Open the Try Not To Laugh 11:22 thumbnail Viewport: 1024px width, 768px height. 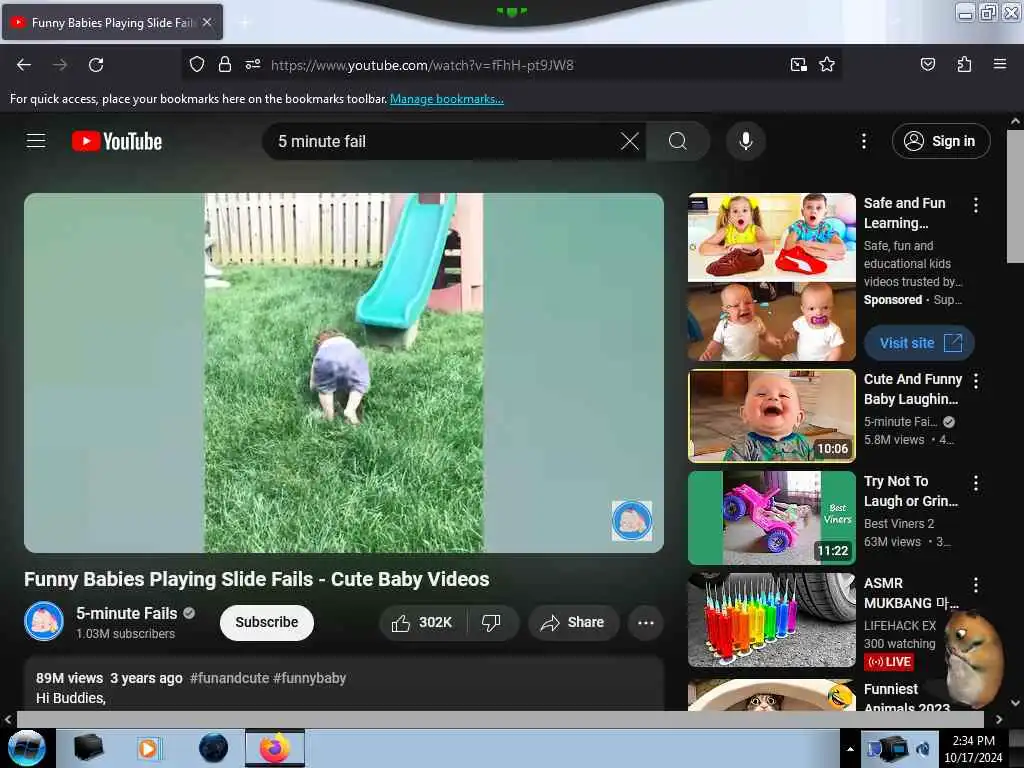[x=771, y=518]
